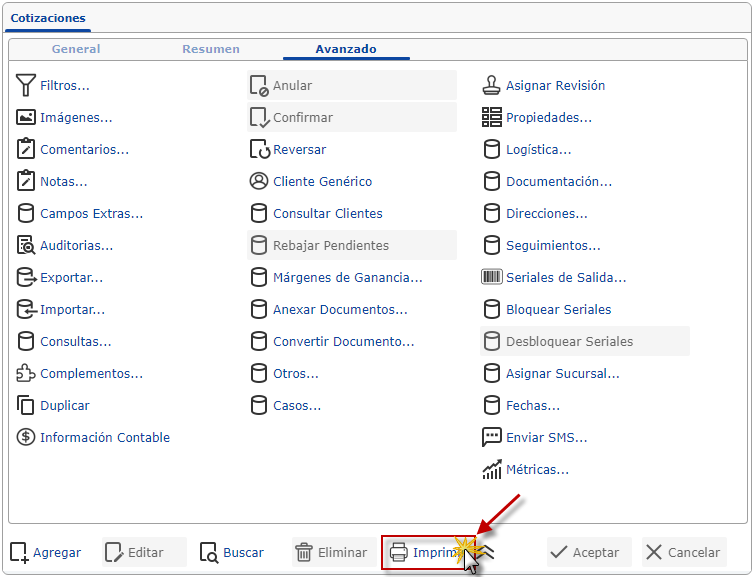Click the Complementos puzzle piece icon
Viewport: 755px width, 577px height.
coord(26,373)
